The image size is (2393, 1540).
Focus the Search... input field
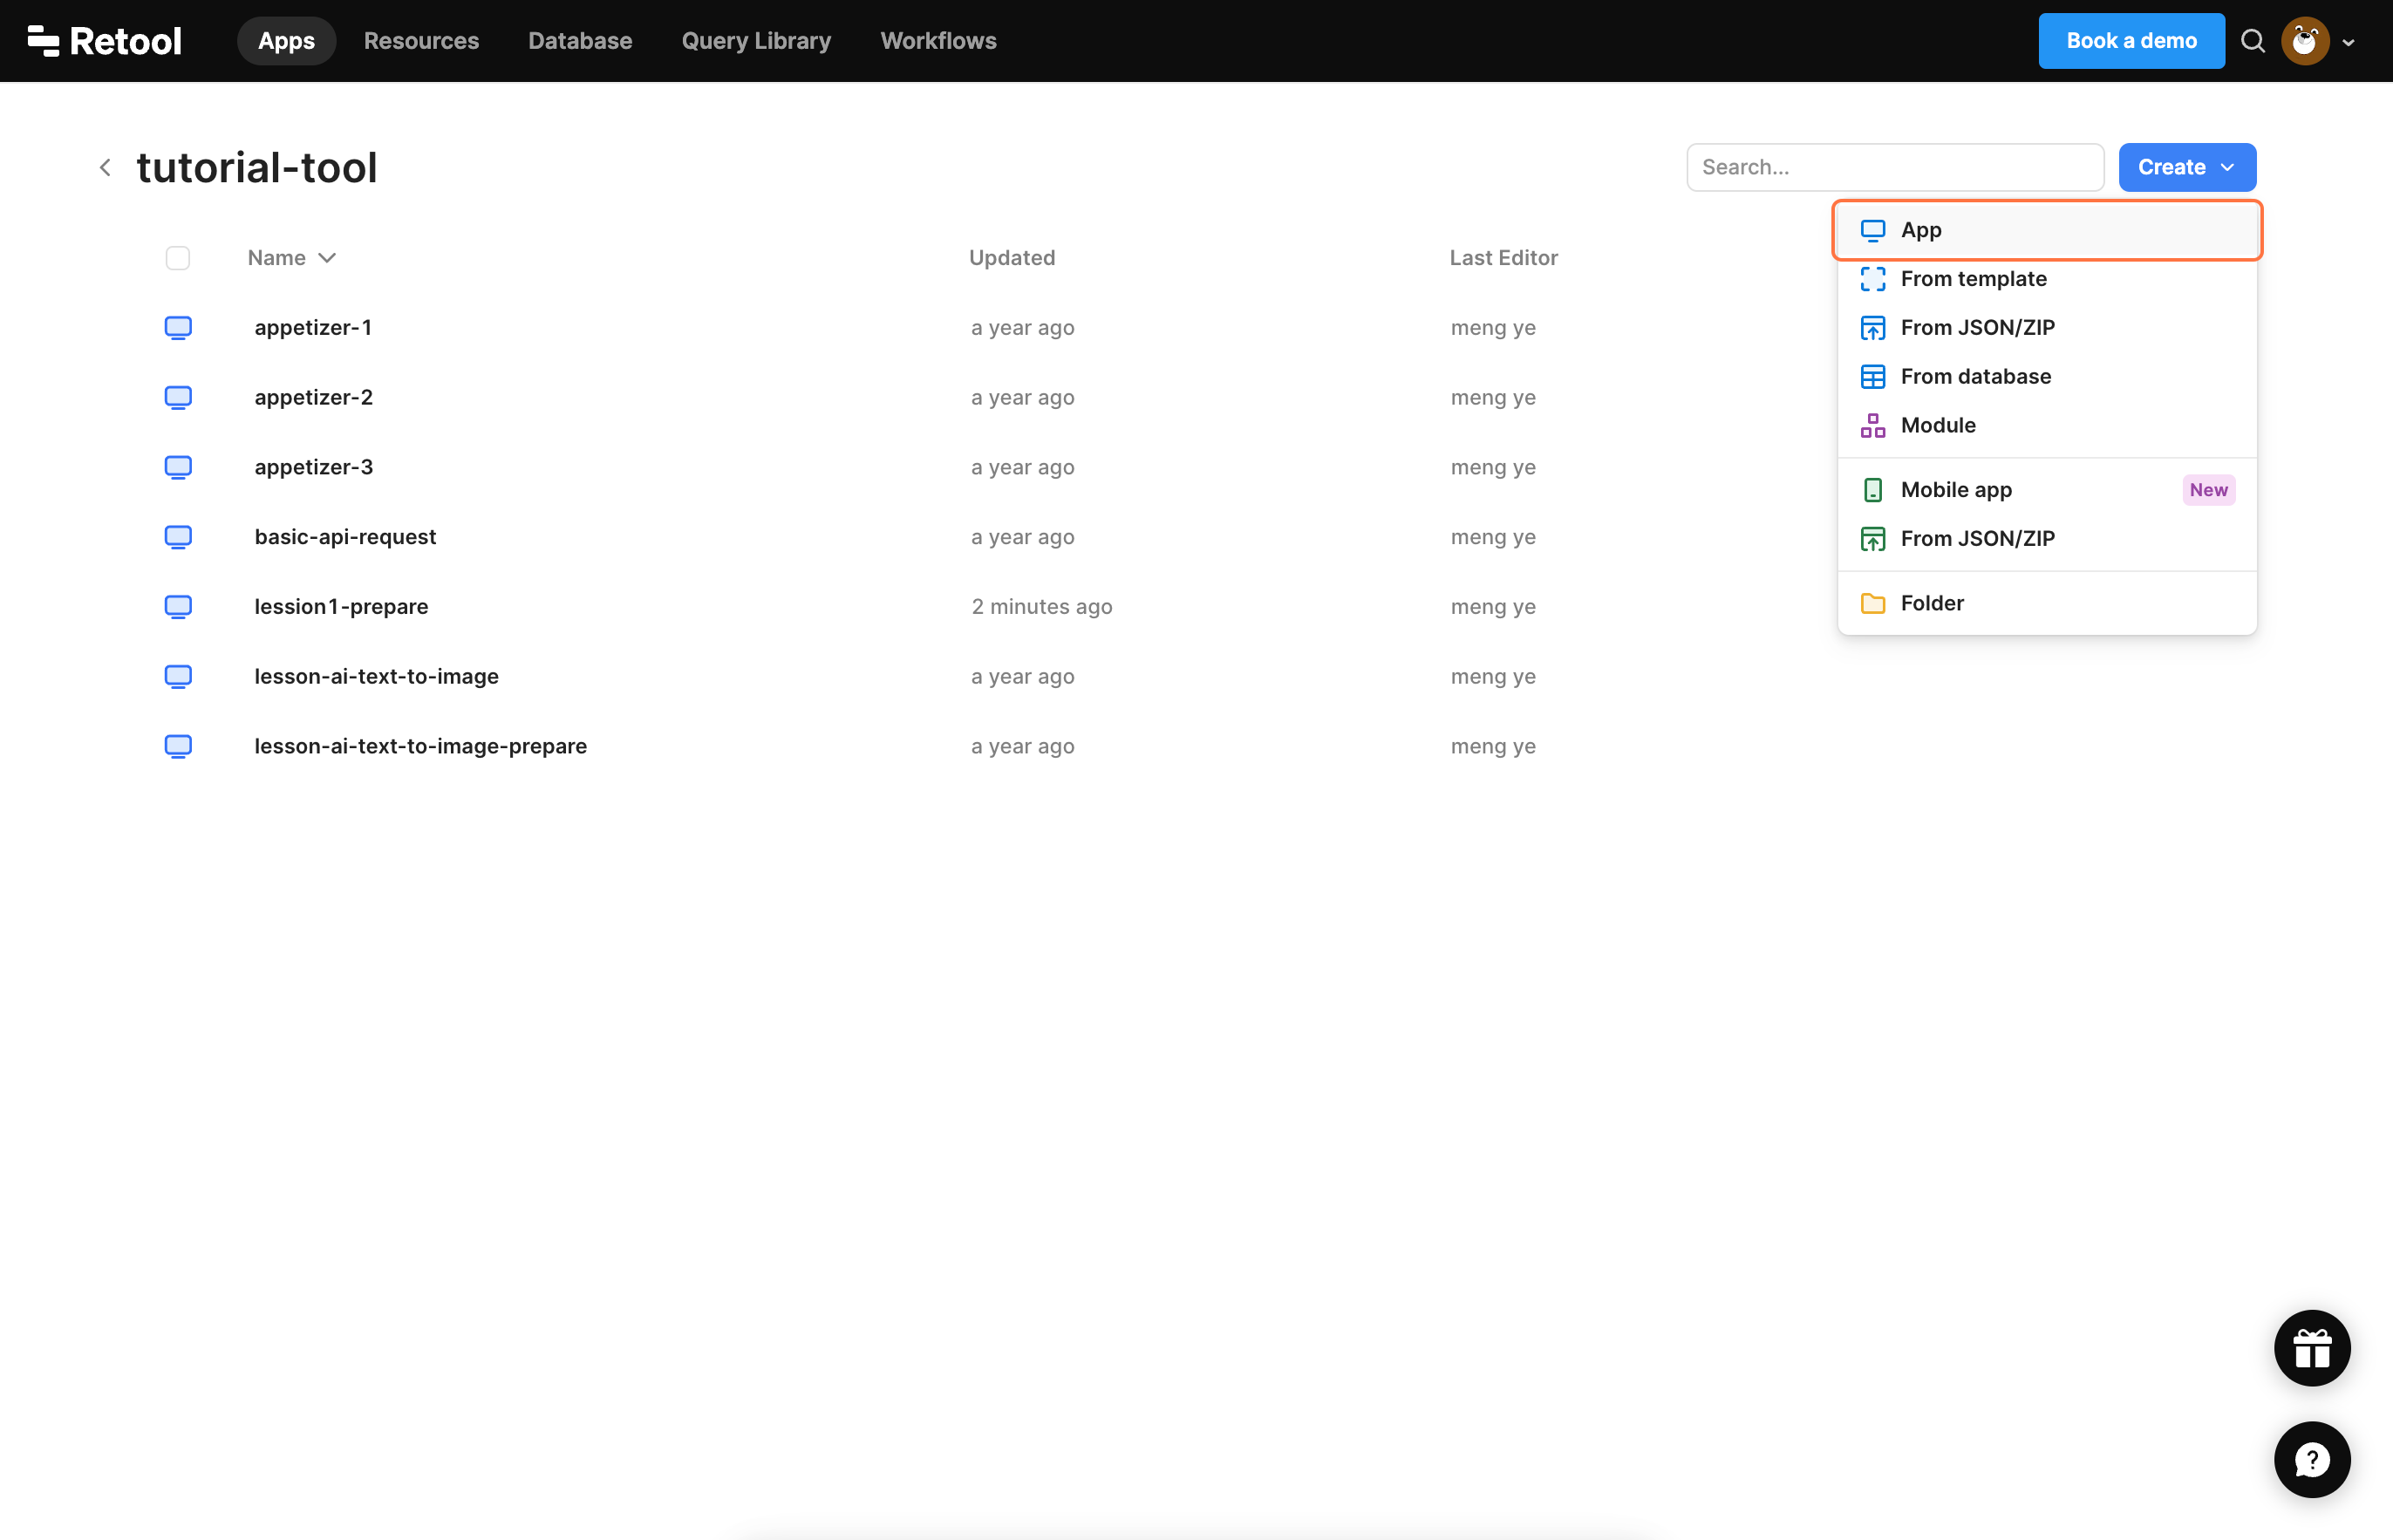pos(1894,167)
